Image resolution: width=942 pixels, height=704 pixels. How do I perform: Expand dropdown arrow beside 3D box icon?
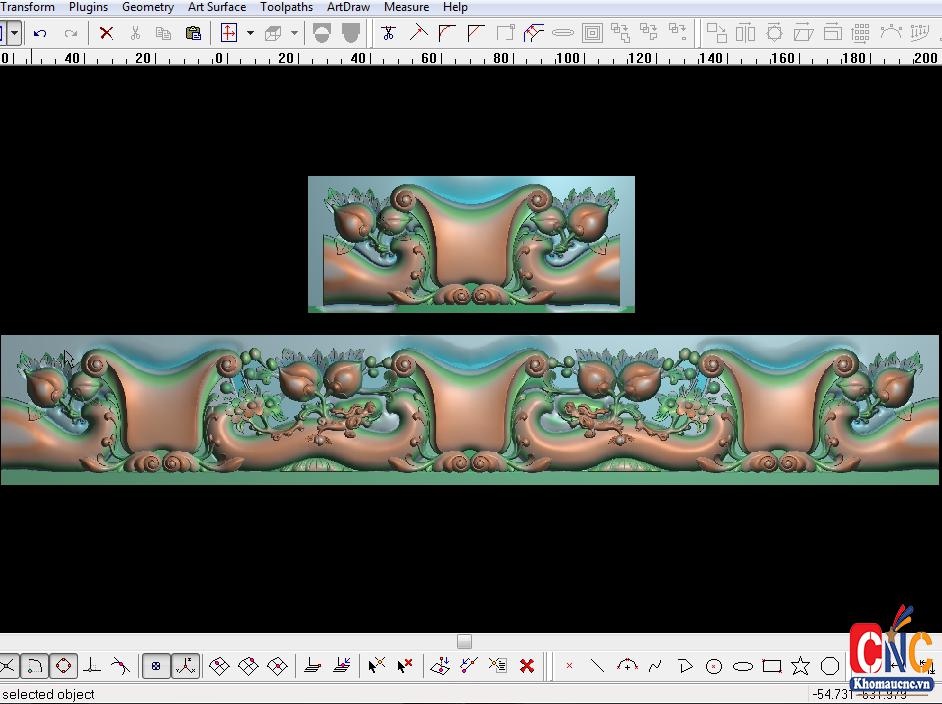tap(294, 33)
